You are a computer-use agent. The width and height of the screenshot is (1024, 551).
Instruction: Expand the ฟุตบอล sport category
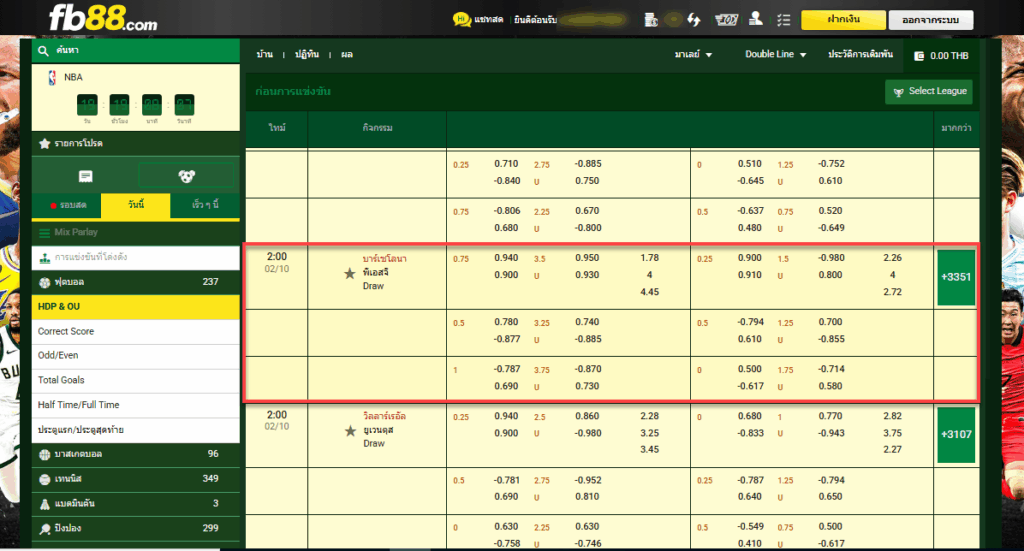(136, 282)
